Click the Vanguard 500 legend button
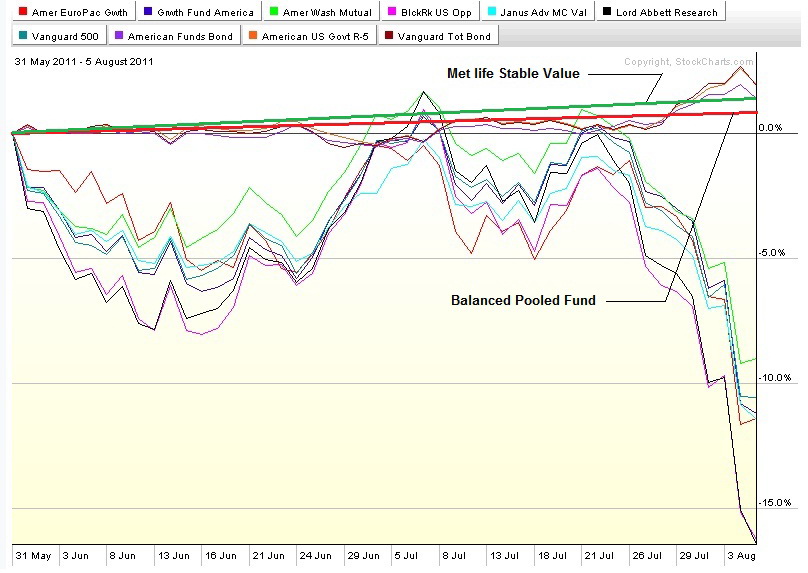 coord(59,36)
